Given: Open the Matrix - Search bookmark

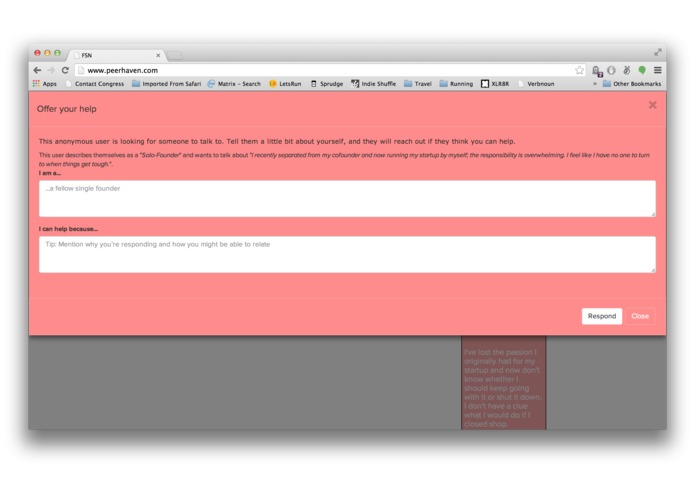Looking at the screenshot, I should pos(234,84).
